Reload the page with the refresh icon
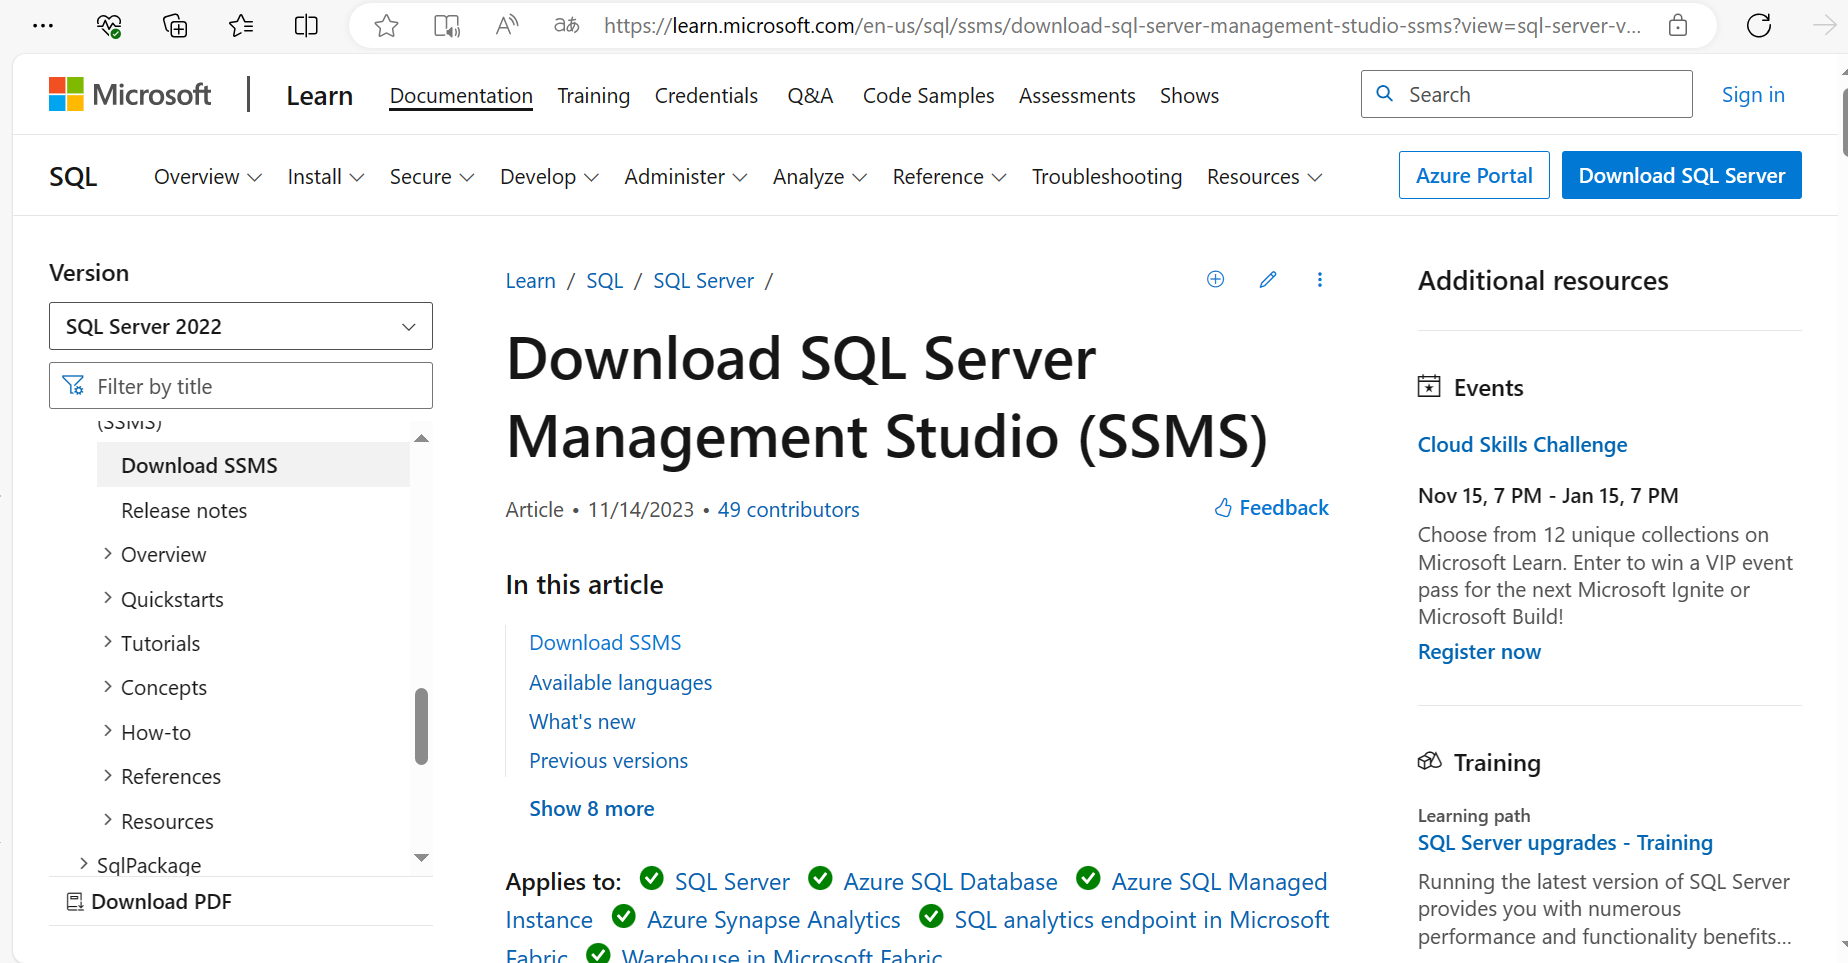Image resolution: width=1848 pixels, height=963 pixels. point(1759,25)
